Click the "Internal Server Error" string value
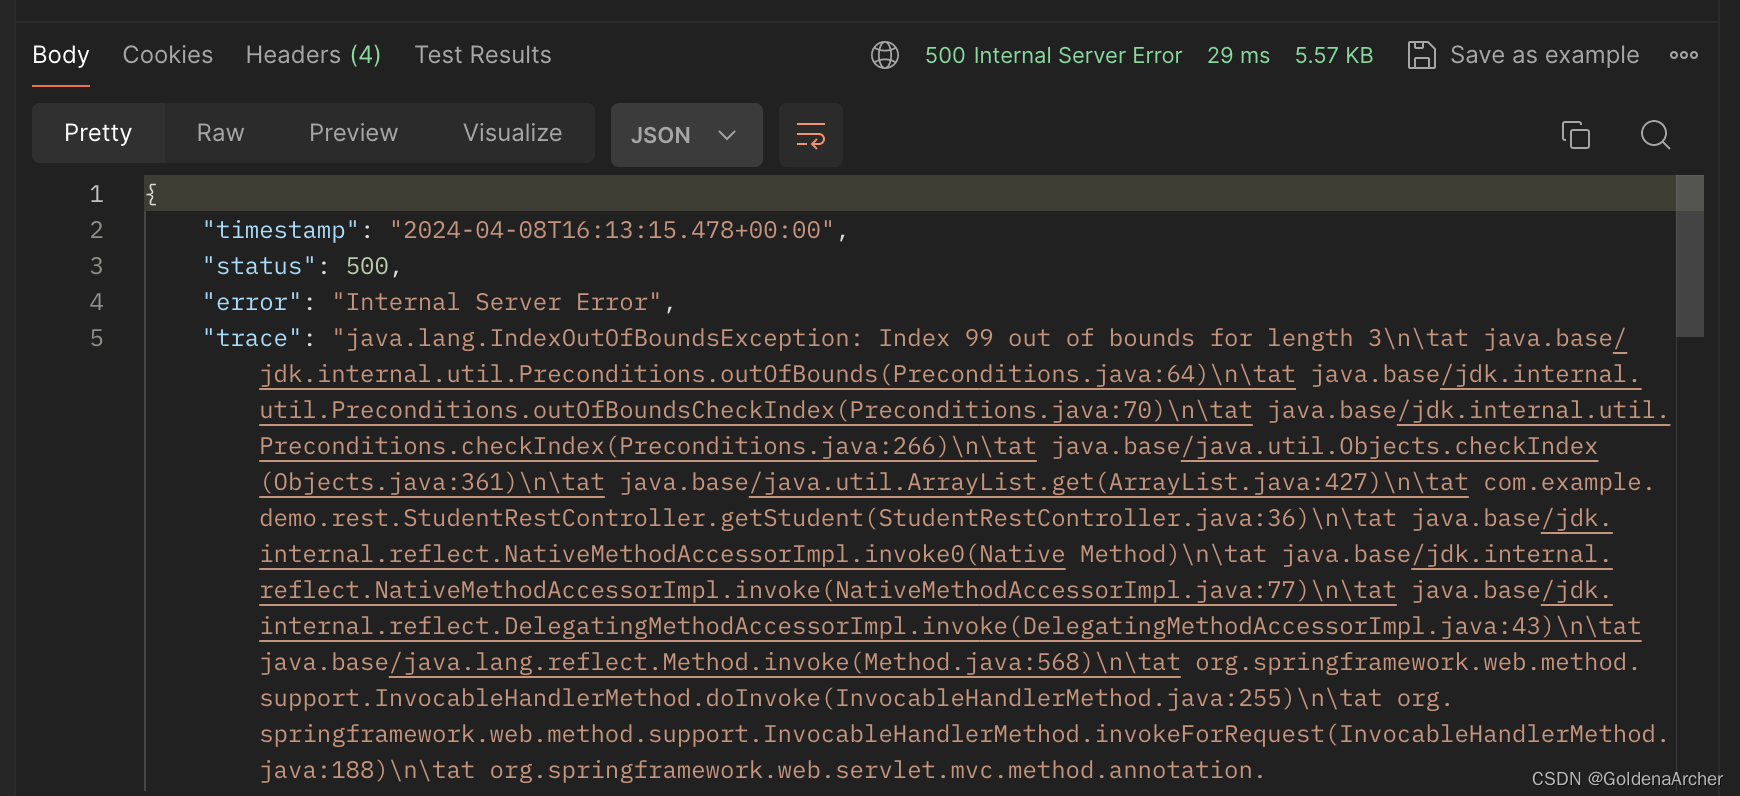Screen dimensions: 1740x796 click(497, 302)
